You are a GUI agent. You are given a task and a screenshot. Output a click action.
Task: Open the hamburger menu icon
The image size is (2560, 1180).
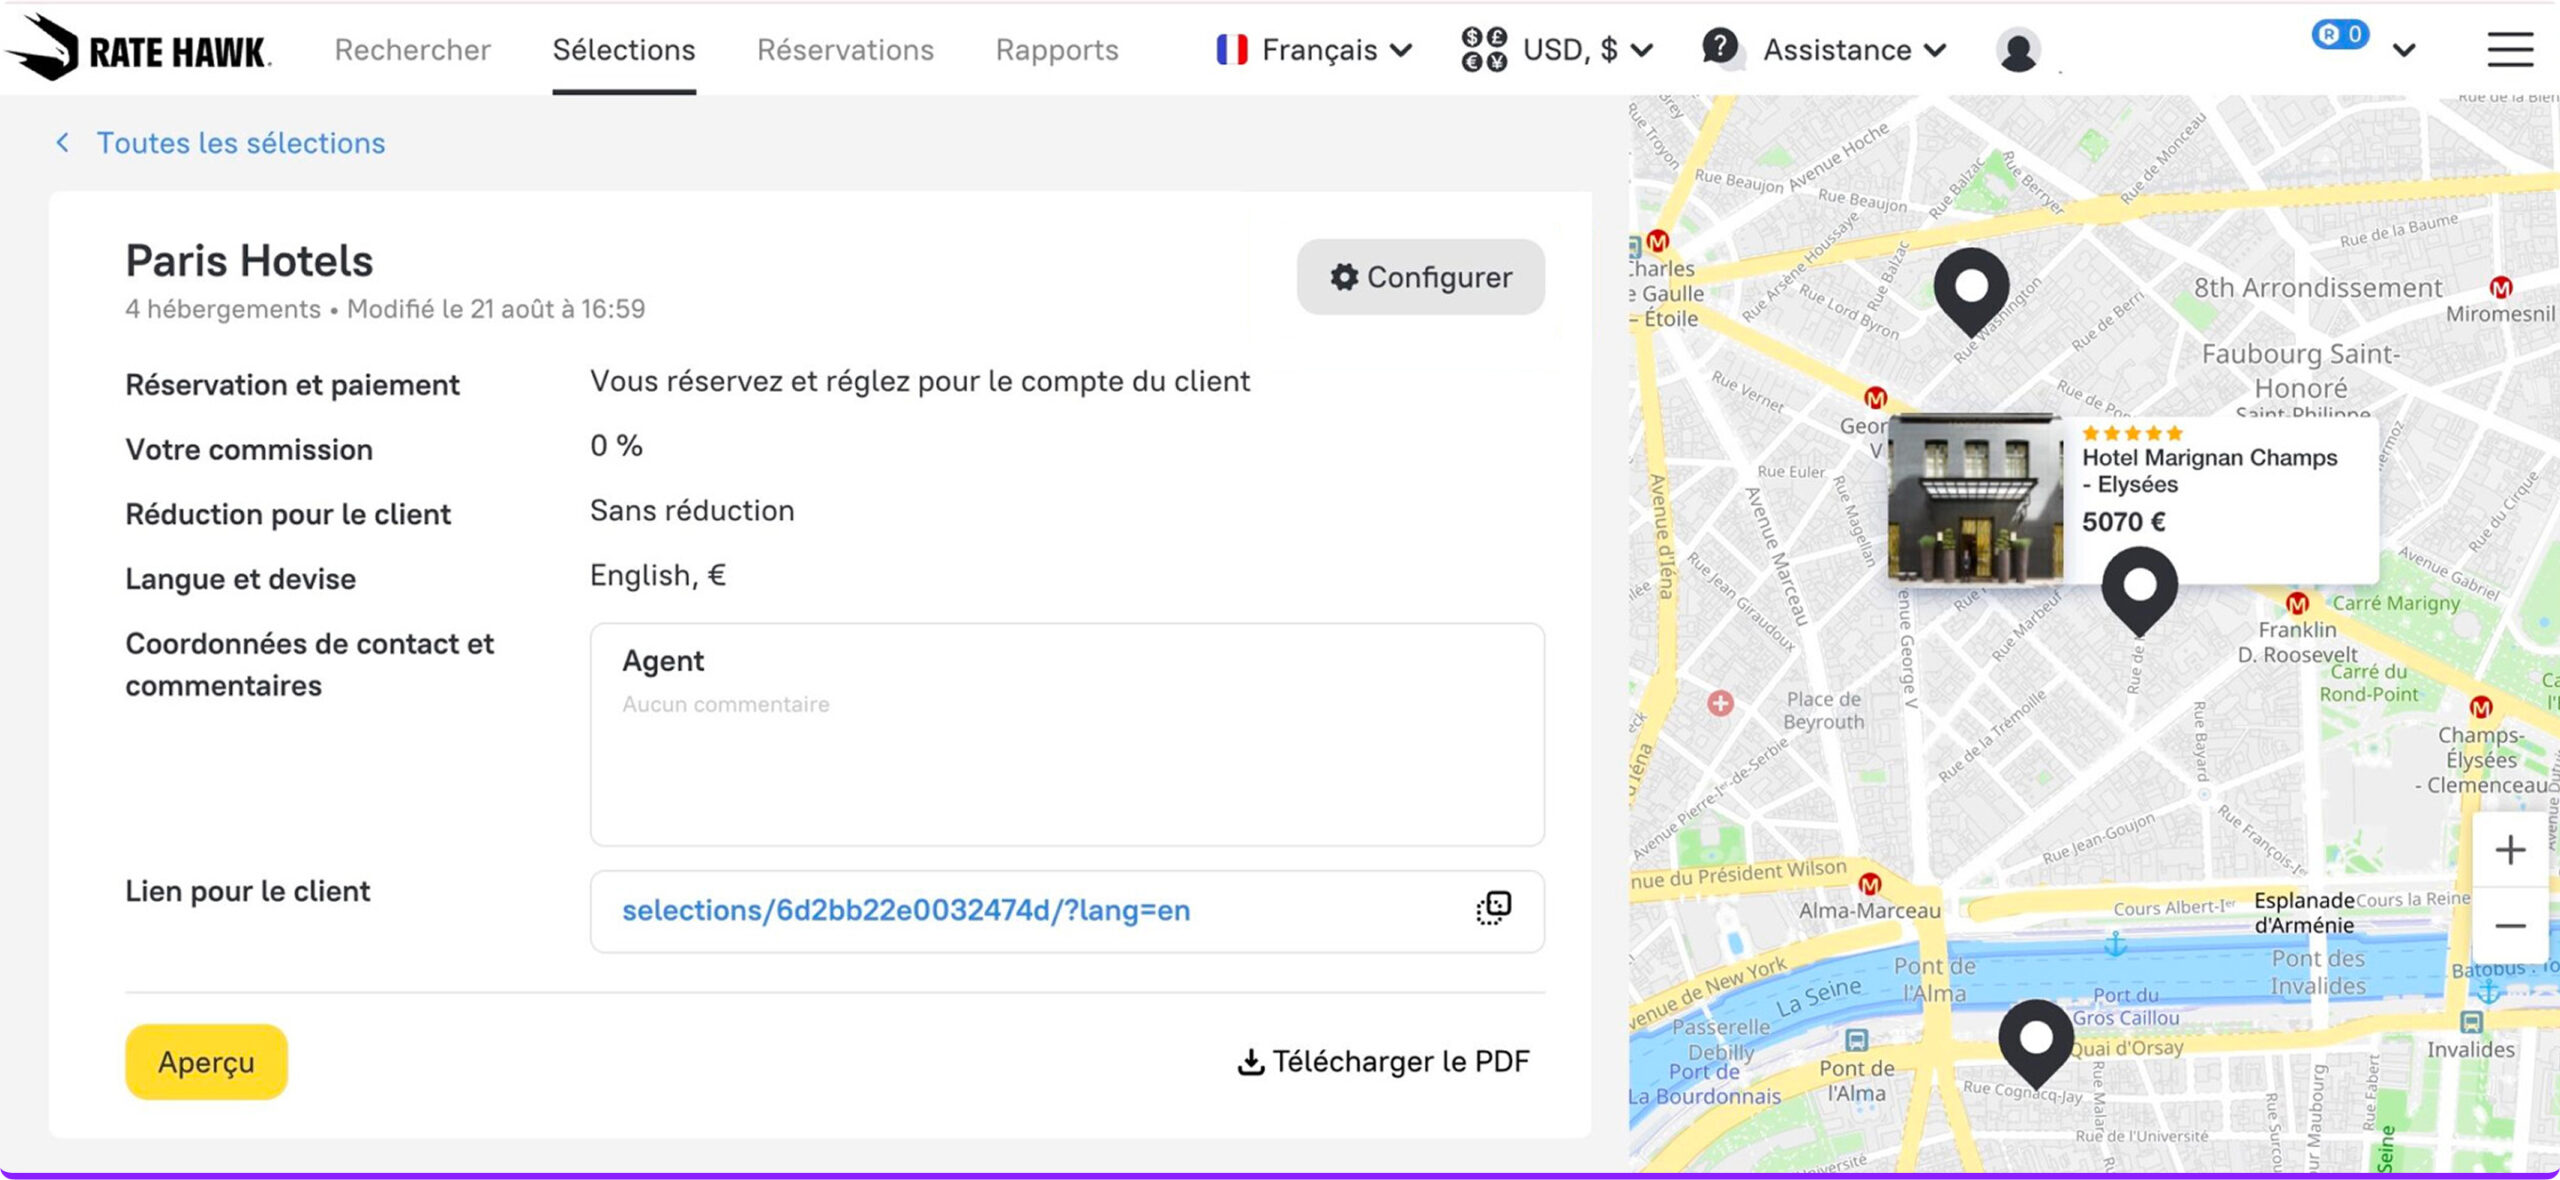(x=2510, y=49)
